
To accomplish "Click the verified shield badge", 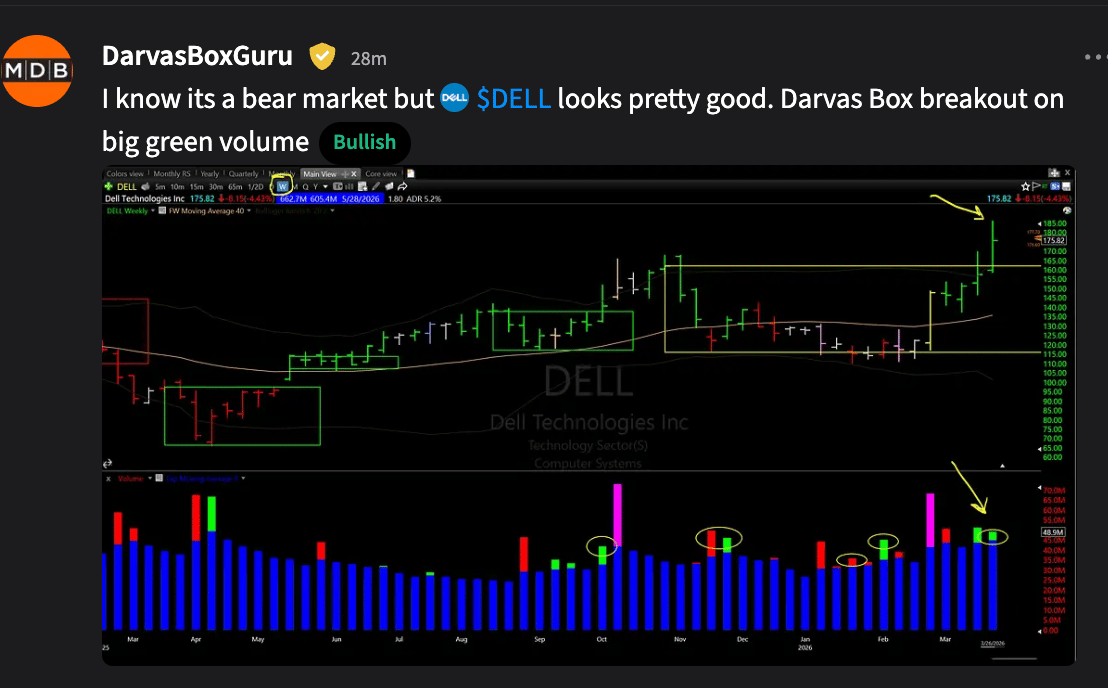I will coord(322,57).
